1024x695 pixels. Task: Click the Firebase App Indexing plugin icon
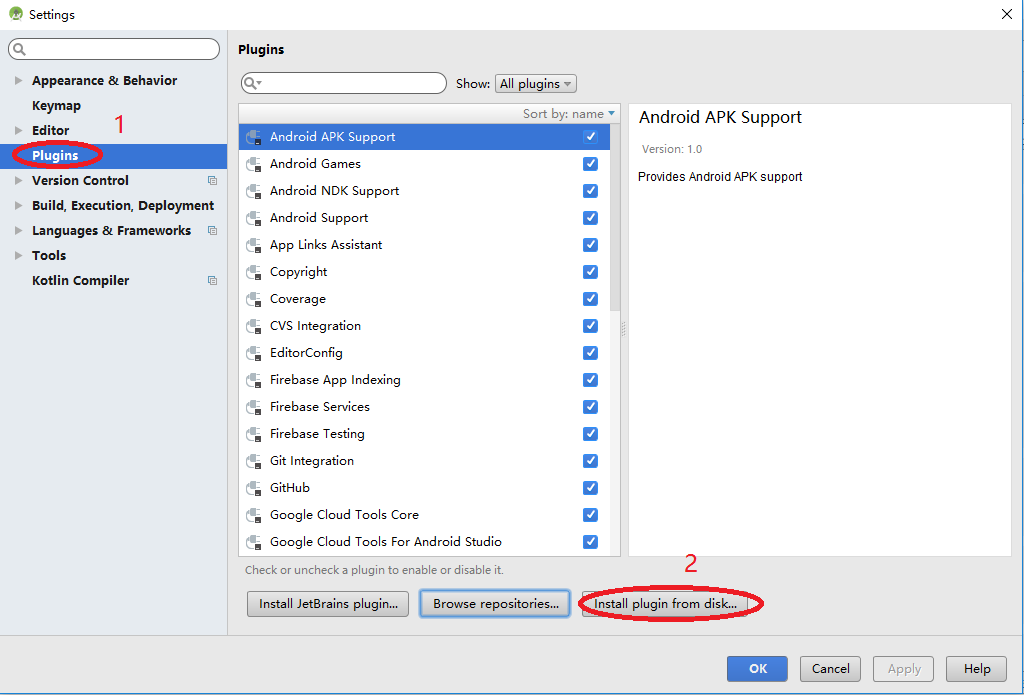(x=253, y=380)
